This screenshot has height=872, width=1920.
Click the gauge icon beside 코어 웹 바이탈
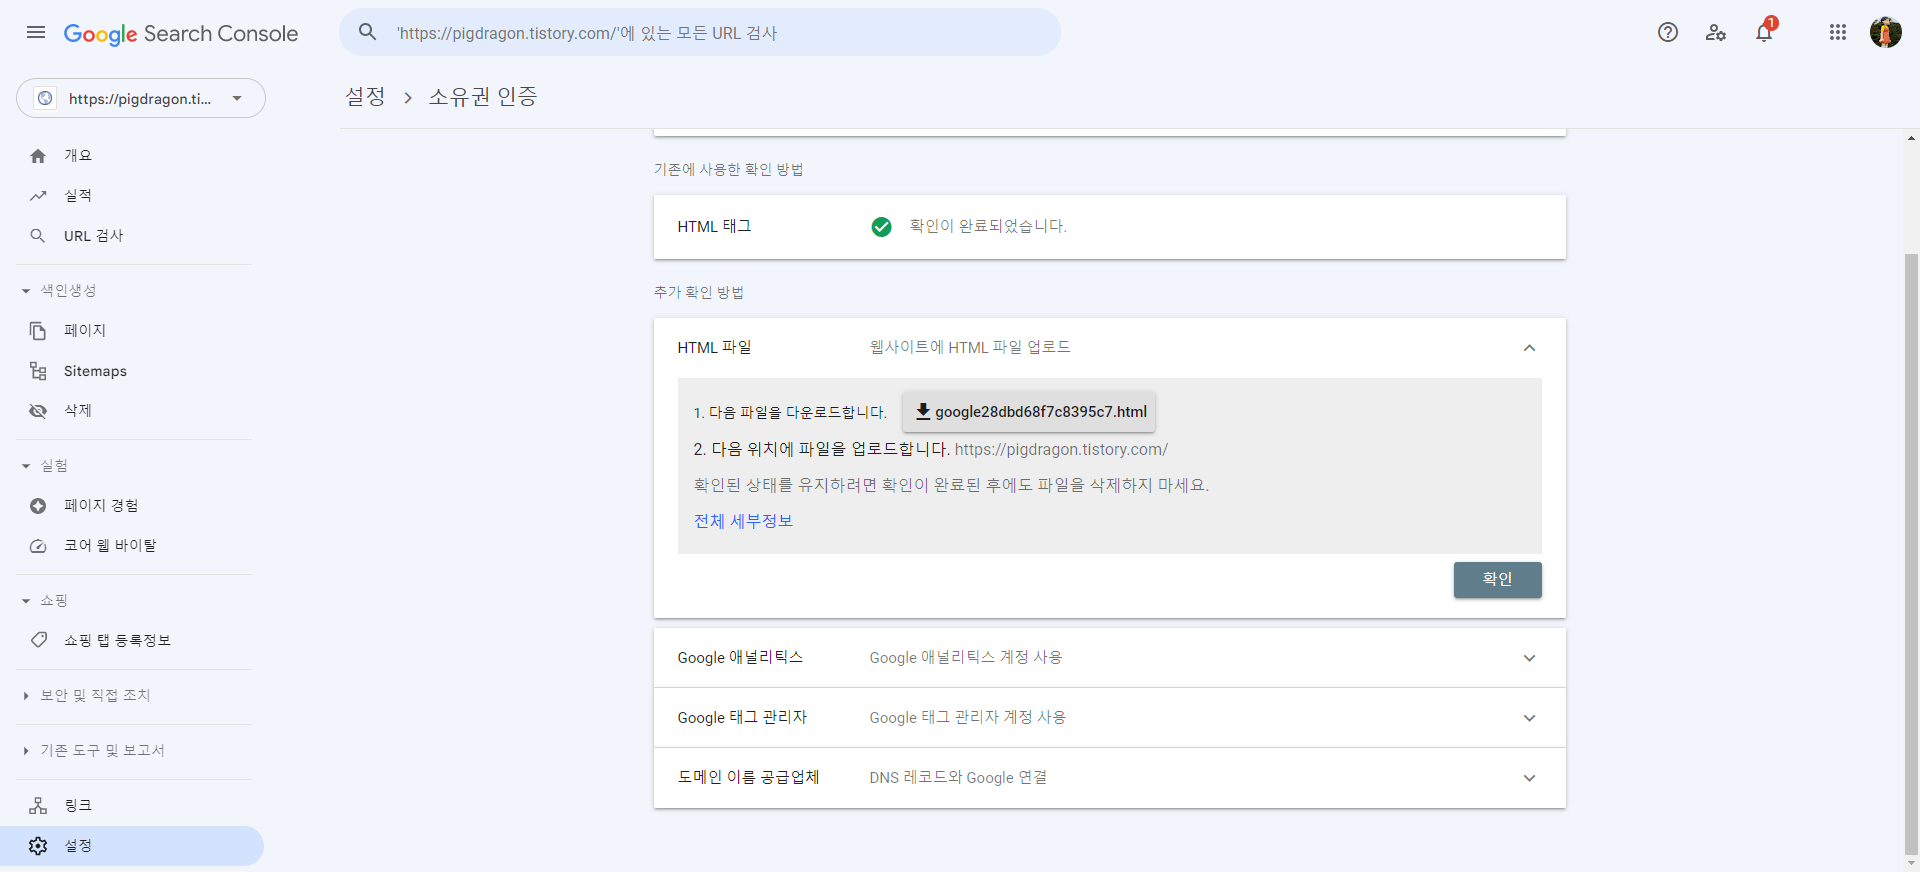point(38,546)
